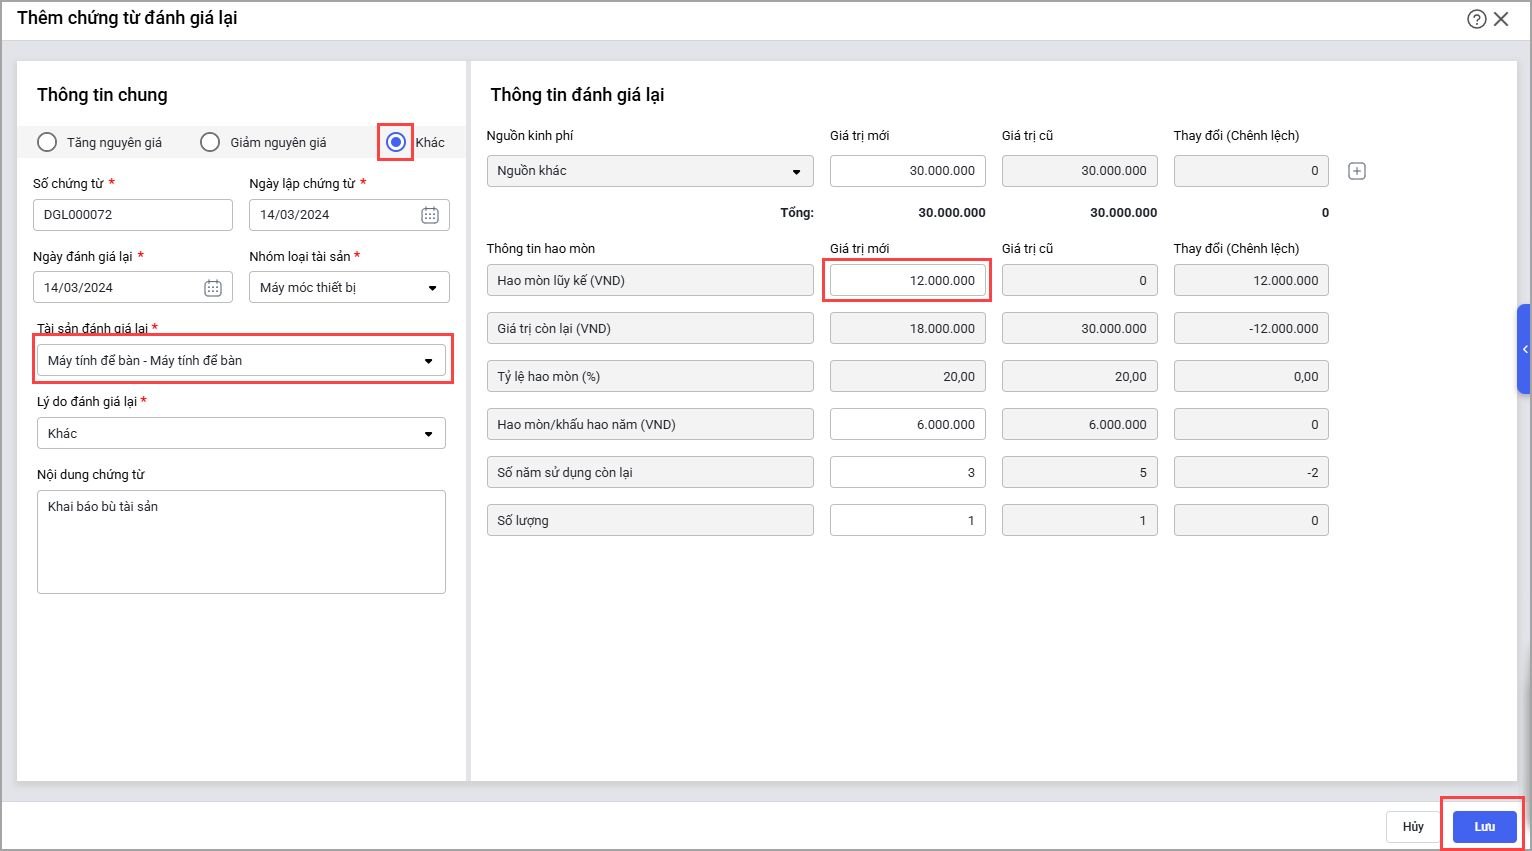Edit new value for Nguồn khác funding
The height and width of the screenshot is (851, 1532).
(908, 171)
